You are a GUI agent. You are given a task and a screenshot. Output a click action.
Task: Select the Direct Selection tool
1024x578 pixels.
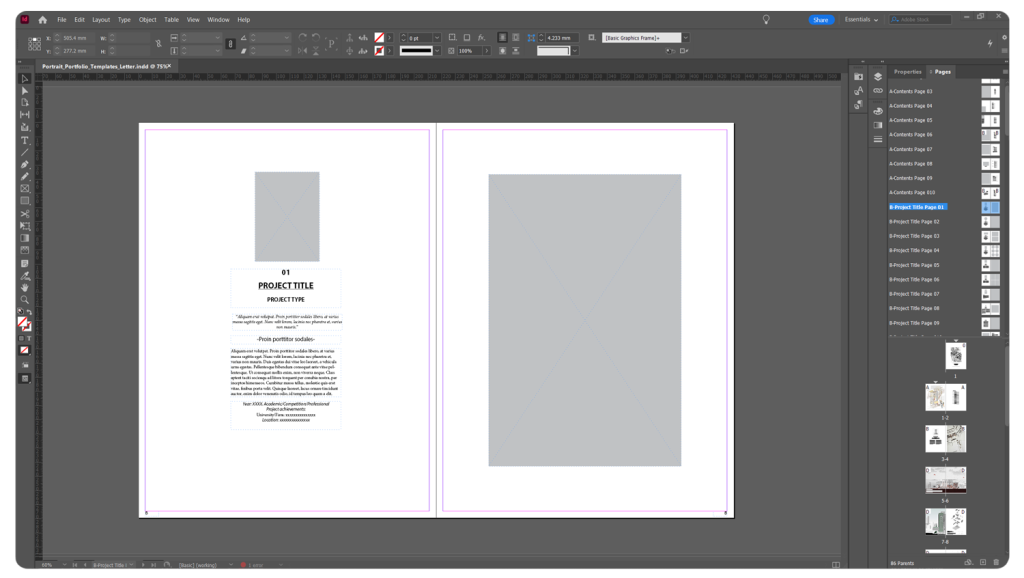(x=25, y=91)
